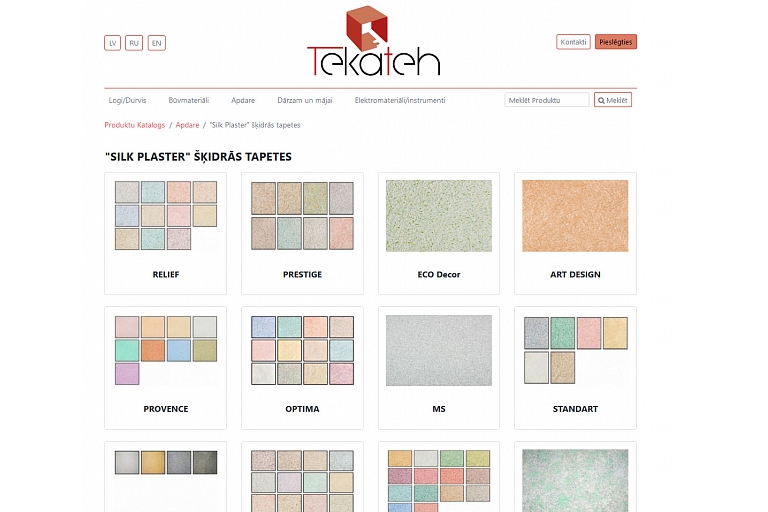
Task: Open the ECO Decor texture image
Action: [x=439, y=216]
